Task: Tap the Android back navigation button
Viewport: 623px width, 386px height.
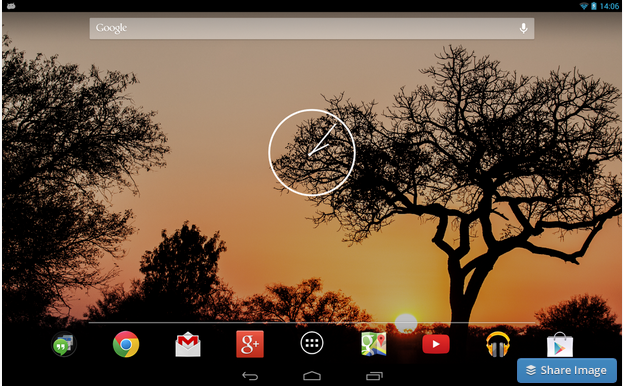Action: (x=250, y=376)
